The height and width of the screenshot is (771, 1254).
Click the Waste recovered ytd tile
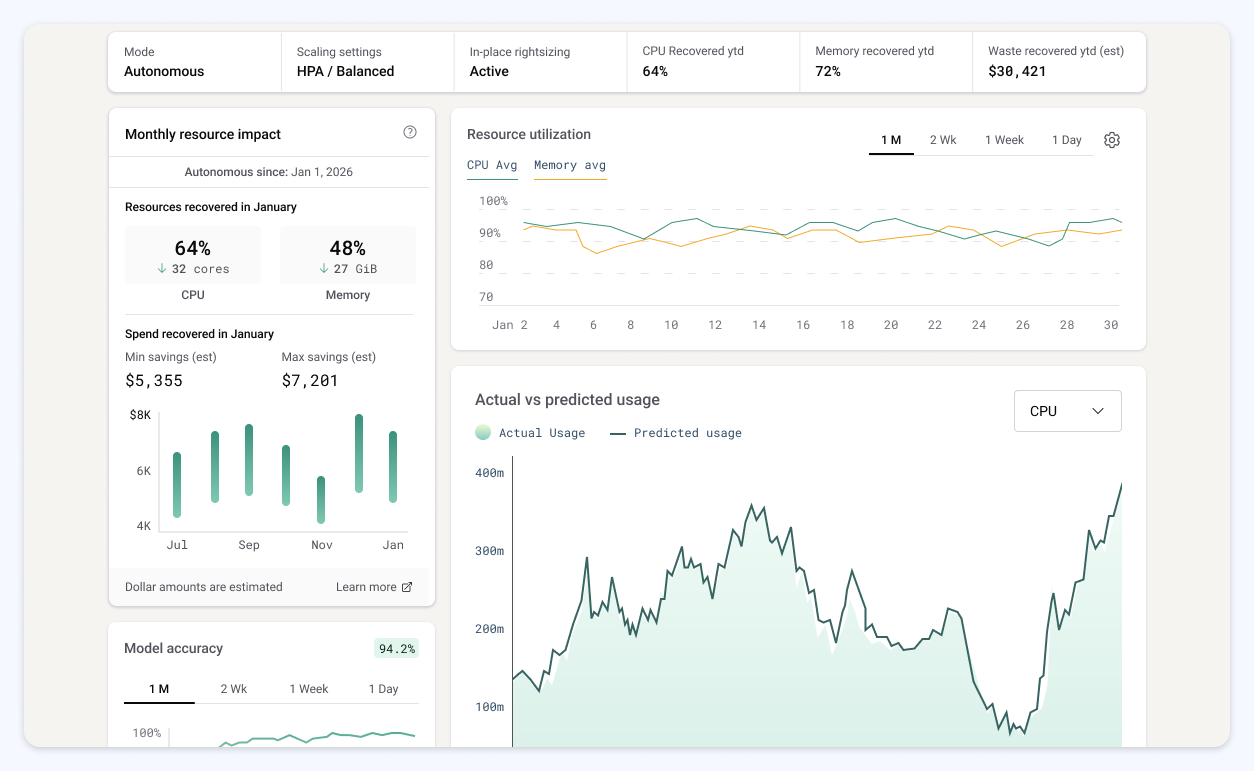(1059, 61)
